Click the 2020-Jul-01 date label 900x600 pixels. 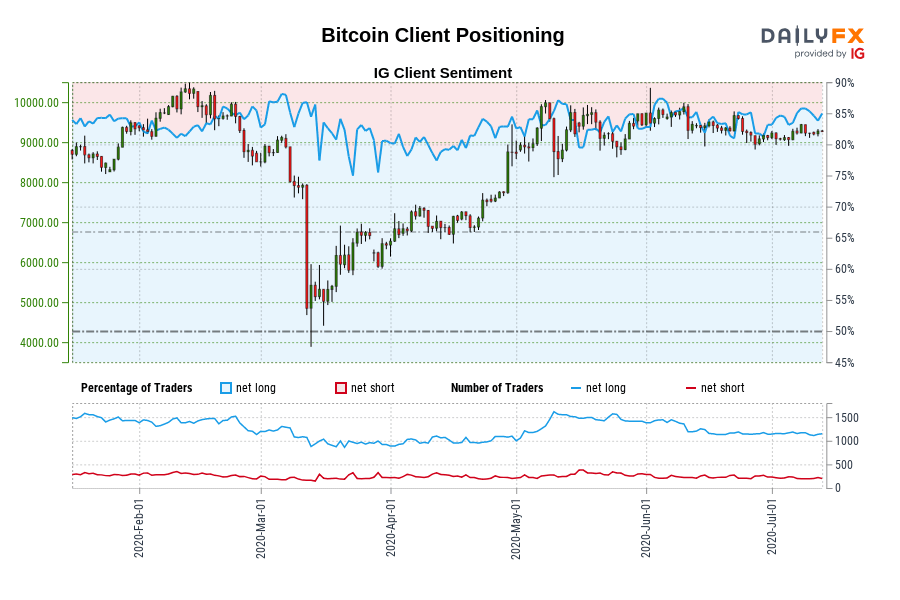click(771, 526)
